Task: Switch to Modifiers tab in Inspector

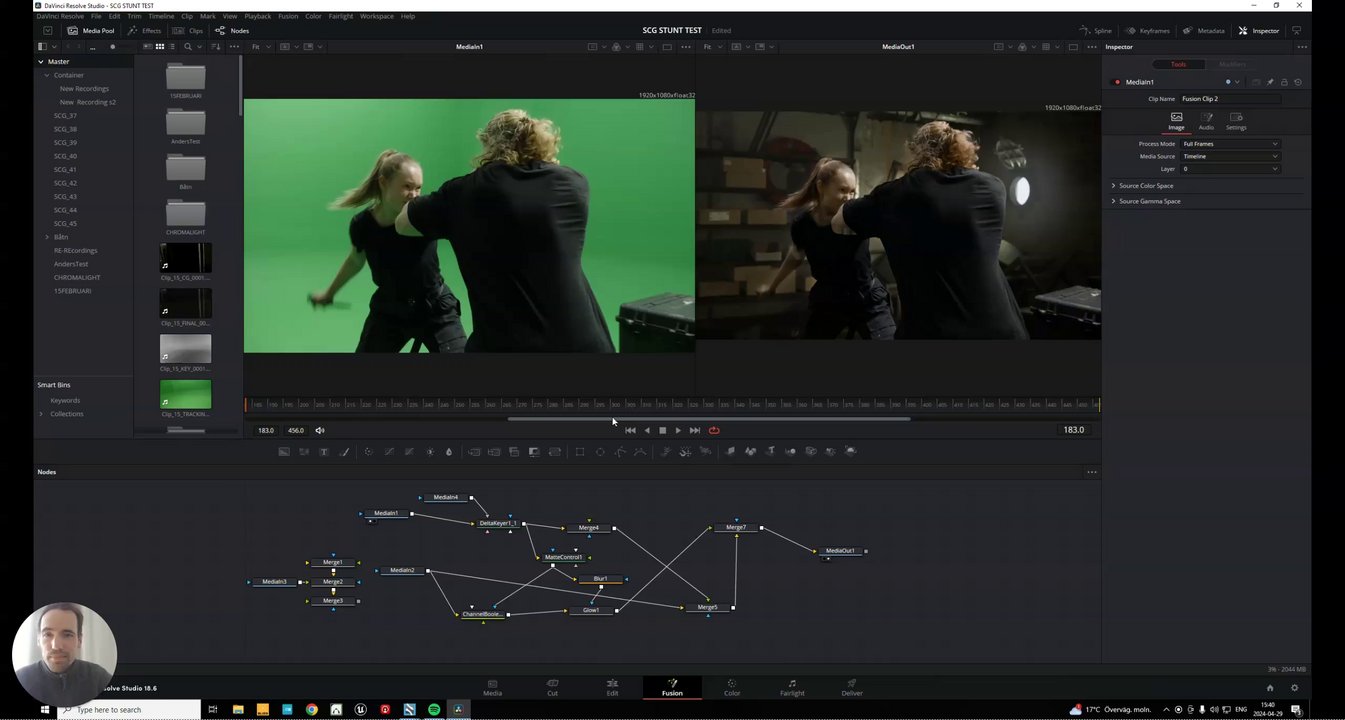Action: tap(1232, 64)
